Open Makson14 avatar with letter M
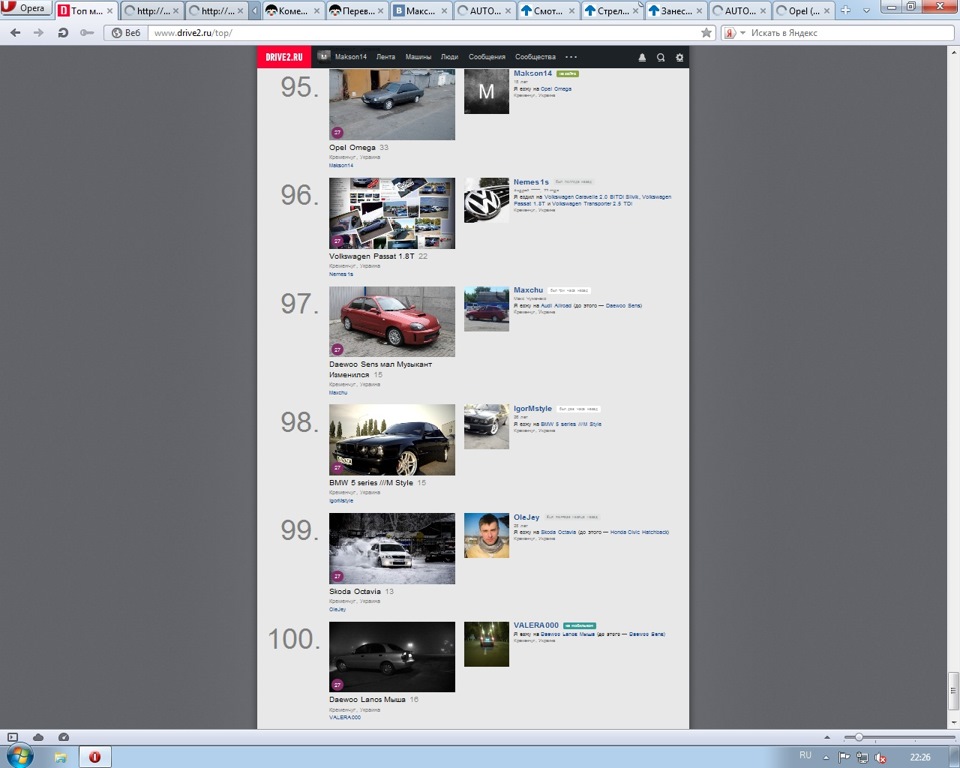The width and height of the screenshot is (960, 768). 486,91
